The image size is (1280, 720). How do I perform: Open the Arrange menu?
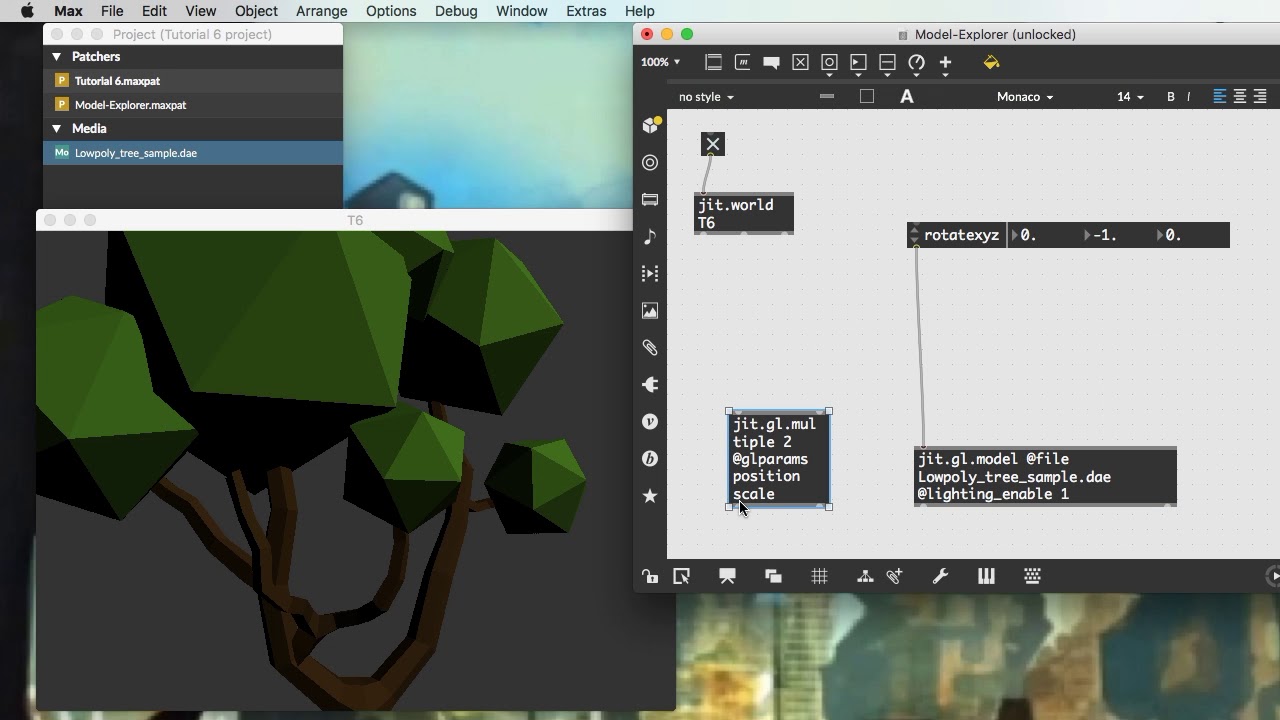[x=322, y=11]
